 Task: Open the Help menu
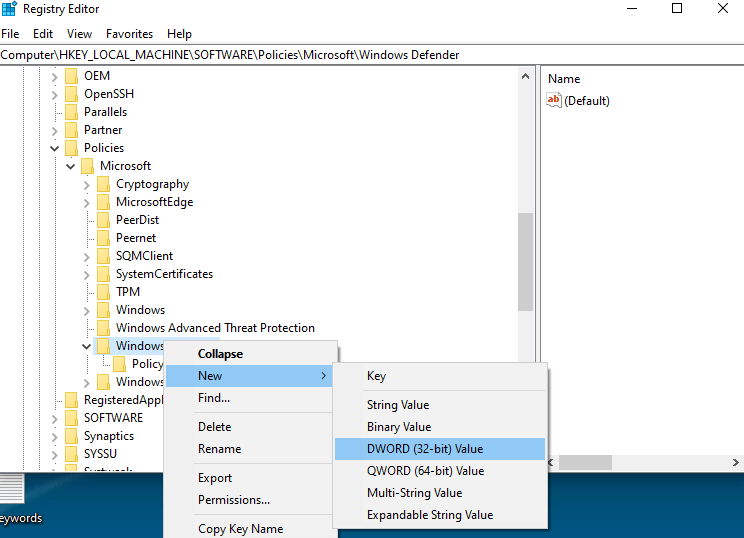179,34
